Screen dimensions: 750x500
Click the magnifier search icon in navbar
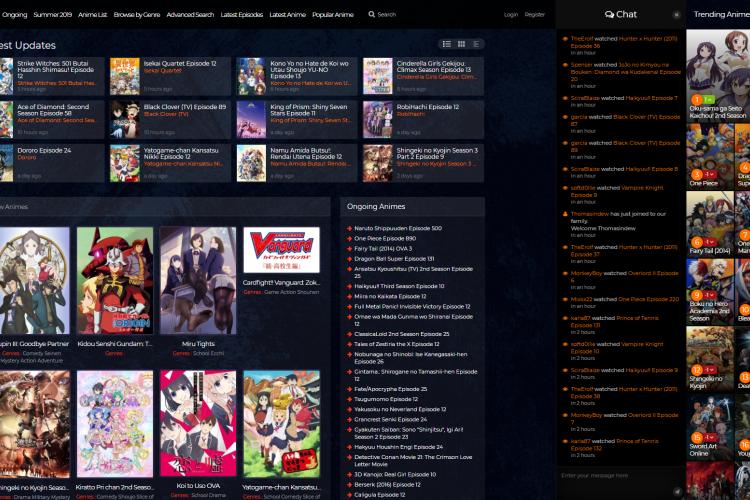click(372, 14)
